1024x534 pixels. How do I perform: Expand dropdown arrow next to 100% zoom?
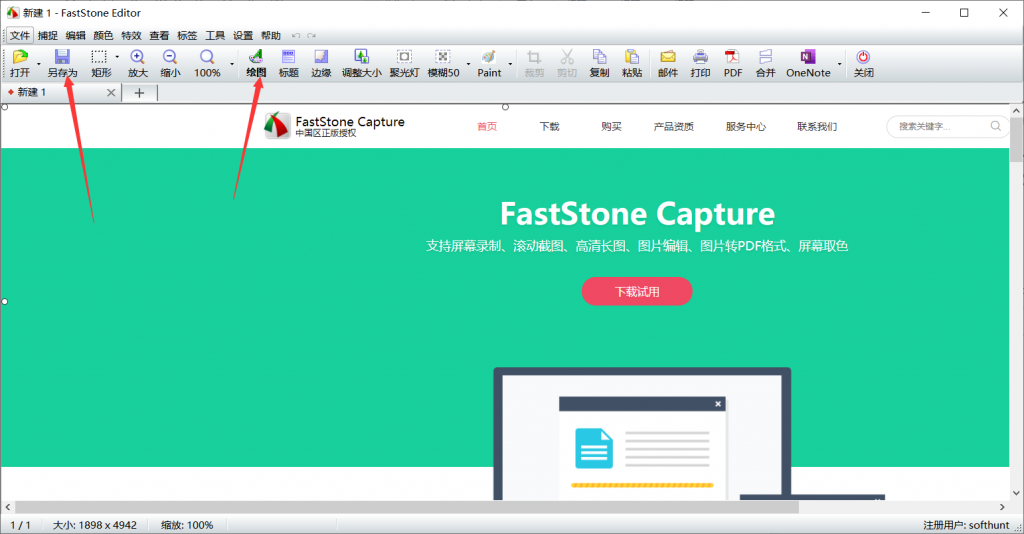coord(232,64)
